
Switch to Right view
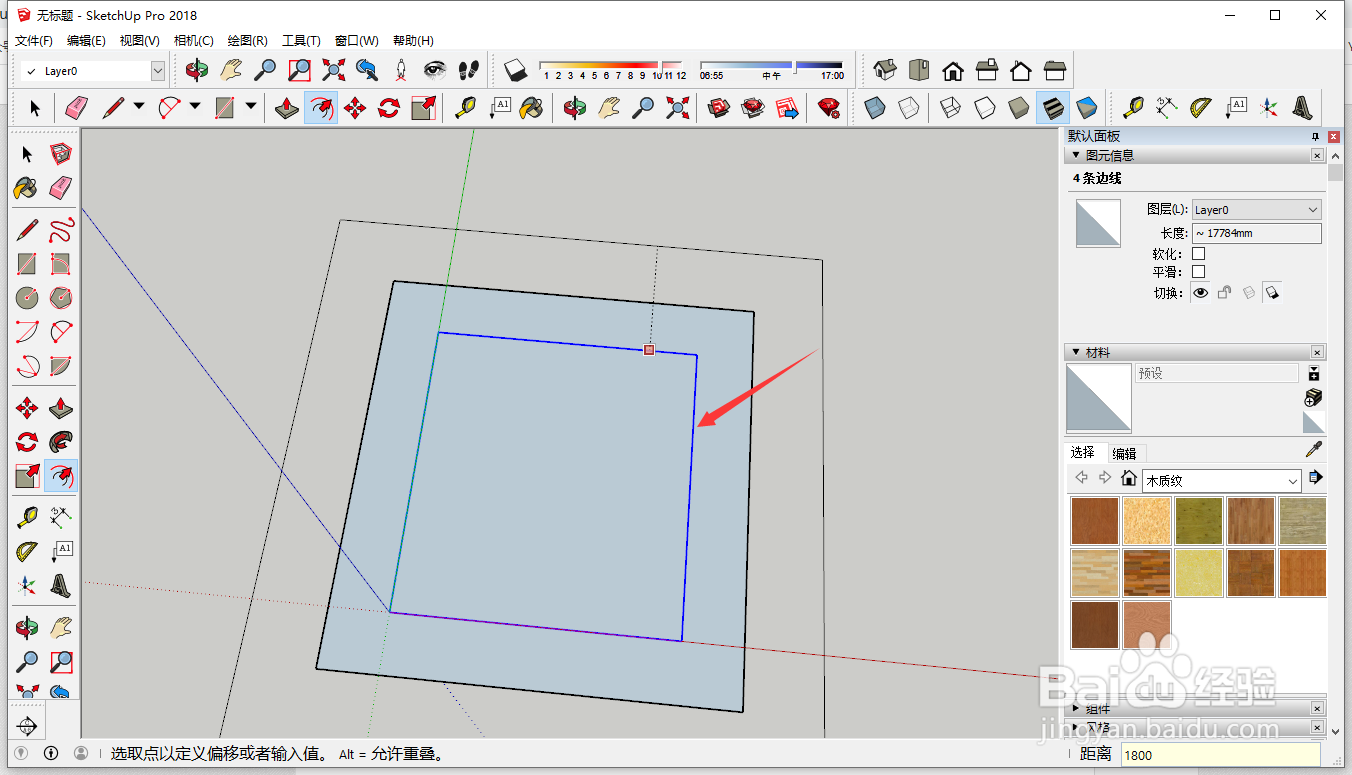(987, 70)
